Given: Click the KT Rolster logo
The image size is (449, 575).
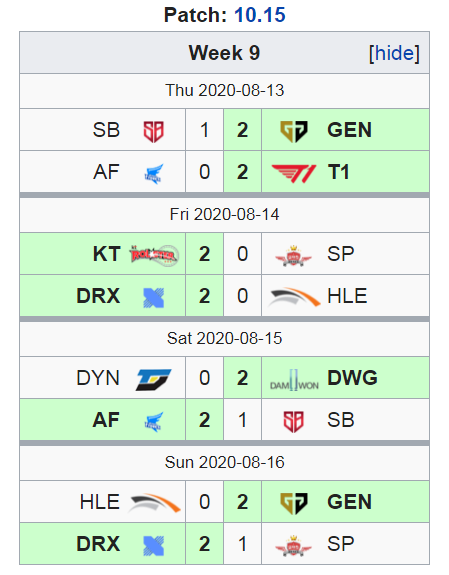Looking at the screenshot, I should pos(154,254).
